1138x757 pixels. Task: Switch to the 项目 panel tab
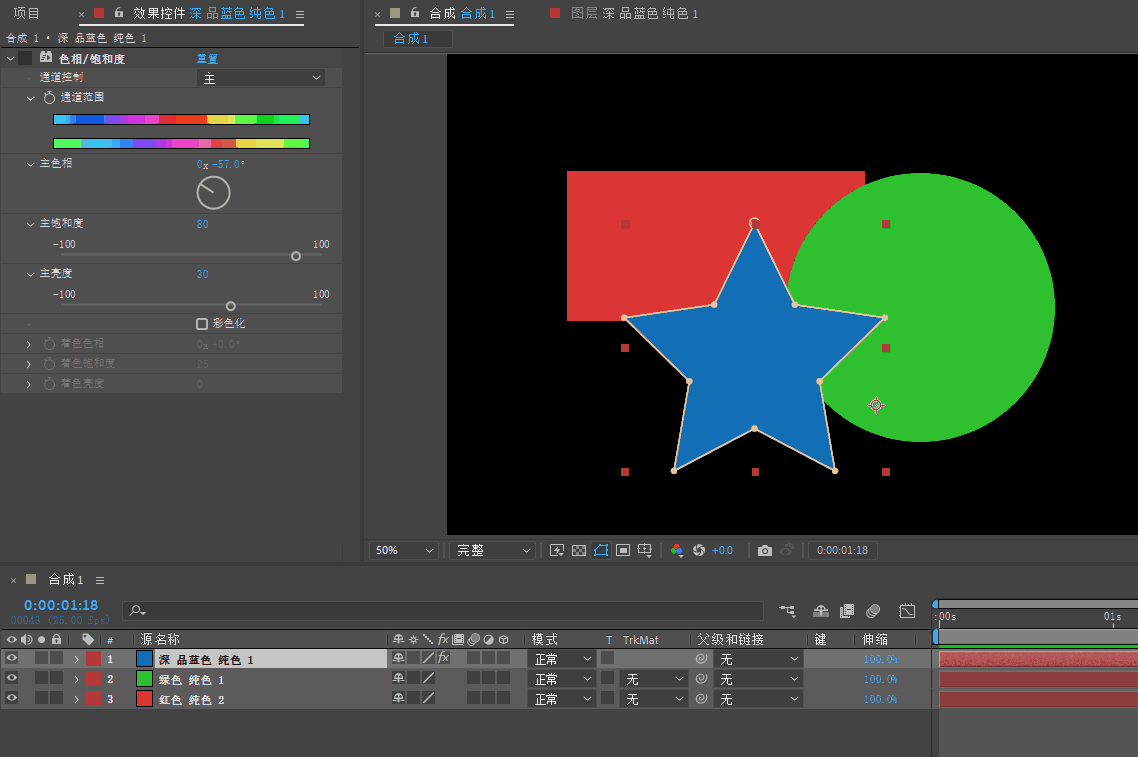pyautogui.click(x=27, y=13)
